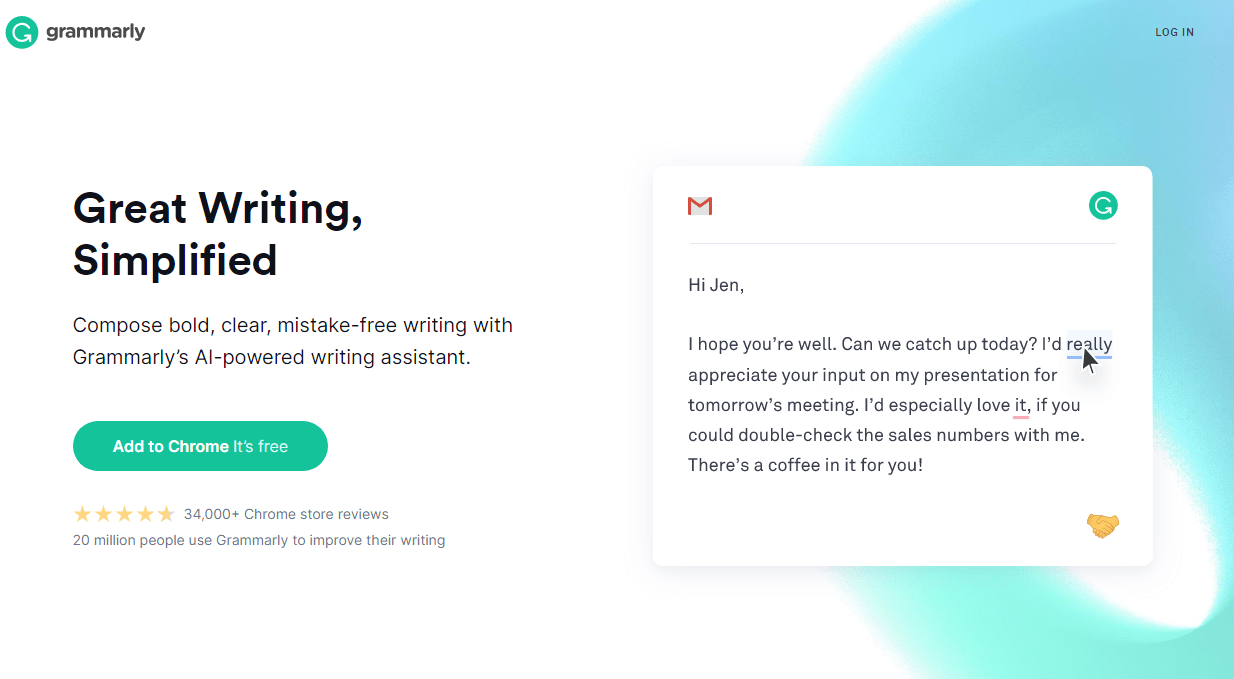The height and width of the screenshot is (679, 1234).
Task: Click the green Grammarly badge in the email card
Action: pyautogui.click(x=1103, y=206)
